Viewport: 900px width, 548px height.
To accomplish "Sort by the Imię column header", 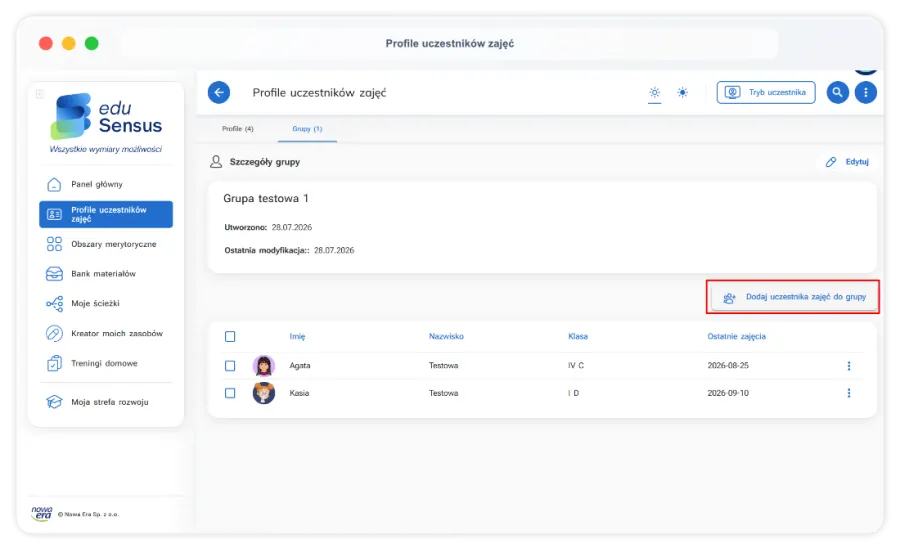I will coord(297,336).
